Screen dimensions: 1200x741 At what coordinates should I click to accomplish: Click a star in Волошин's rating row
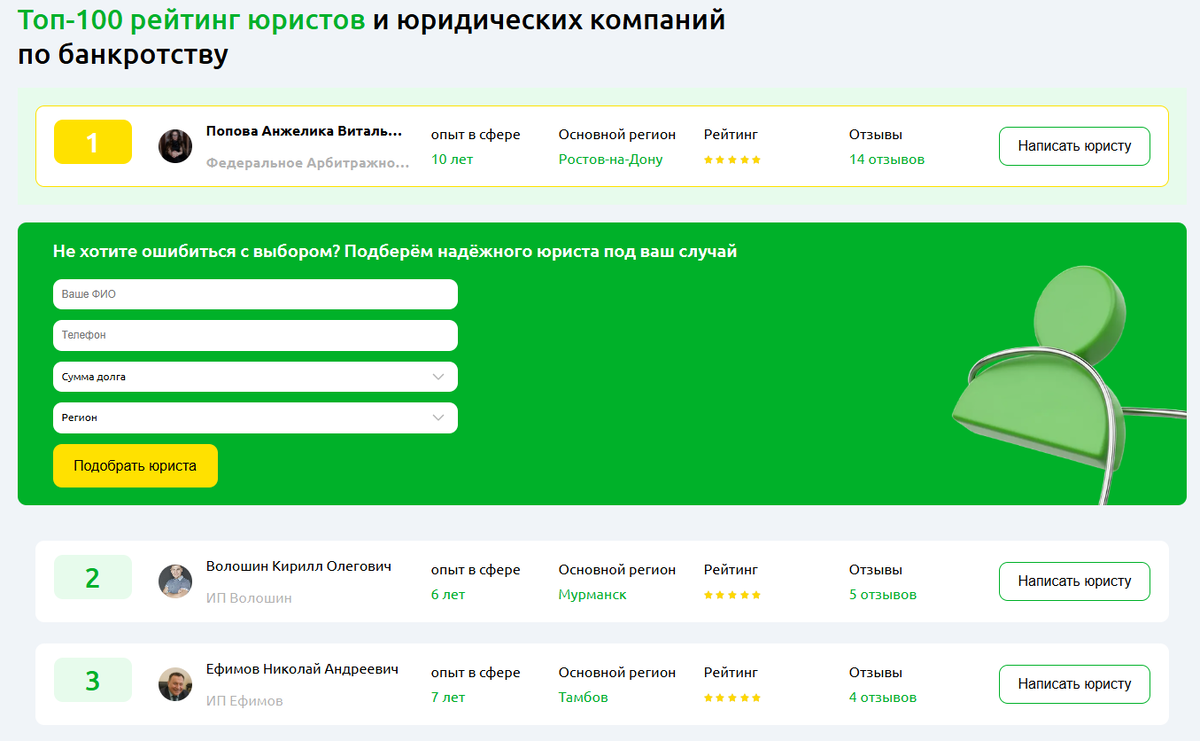731,594
